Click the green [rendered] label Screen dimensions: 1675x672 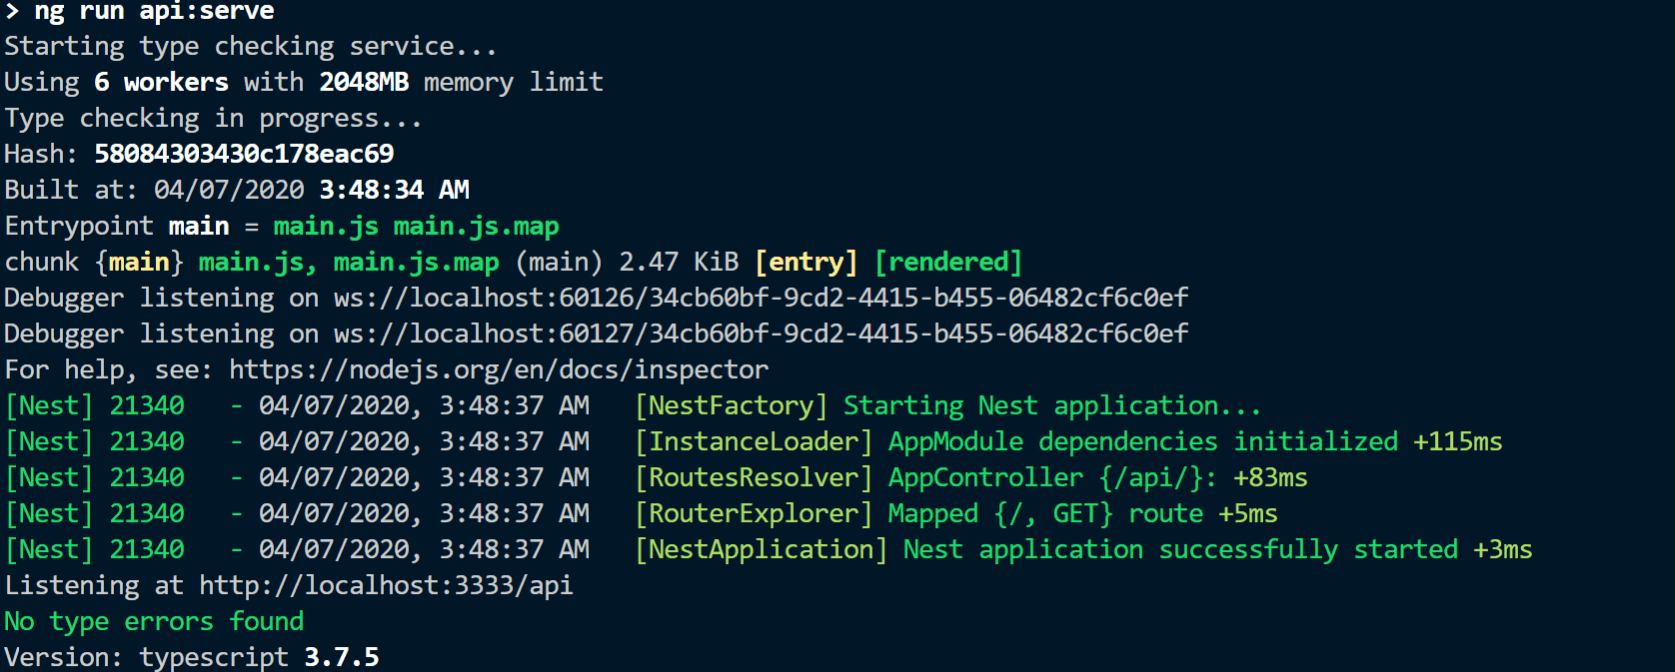[948, 262]
